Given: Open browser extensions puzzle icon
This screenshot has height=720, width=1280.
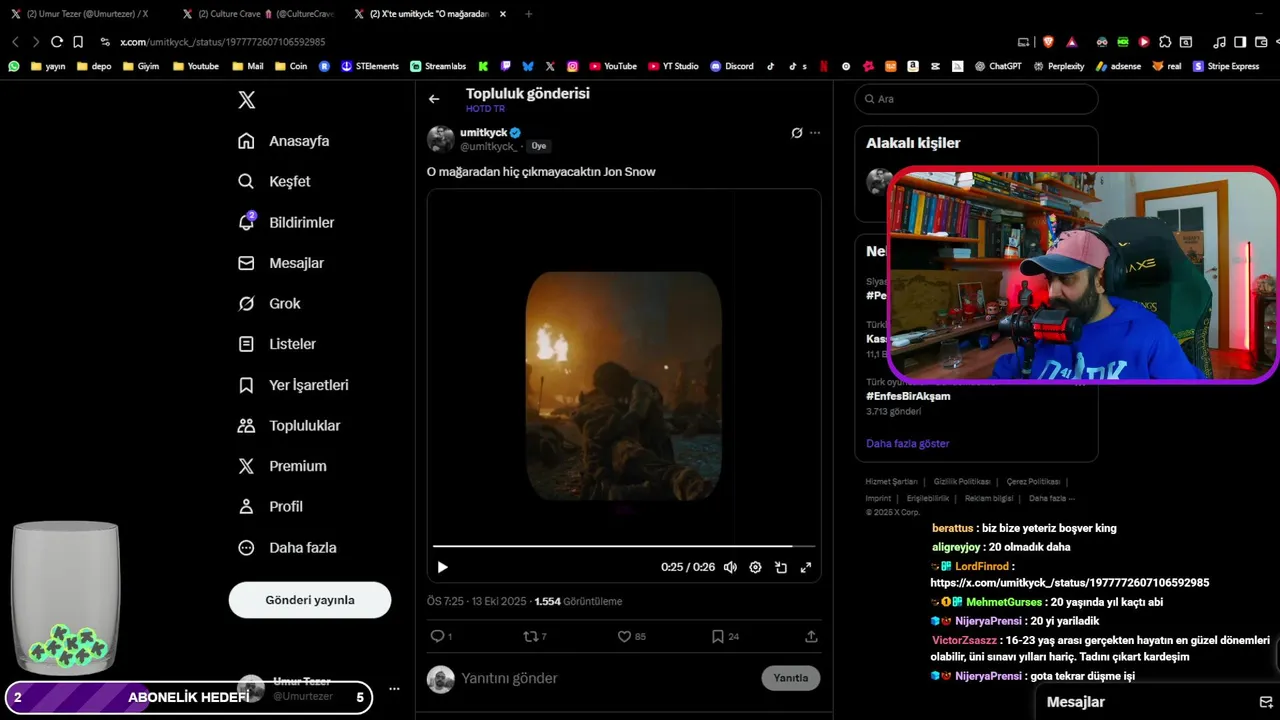Looking at the screenshot, I should [x=1165, y=42].
